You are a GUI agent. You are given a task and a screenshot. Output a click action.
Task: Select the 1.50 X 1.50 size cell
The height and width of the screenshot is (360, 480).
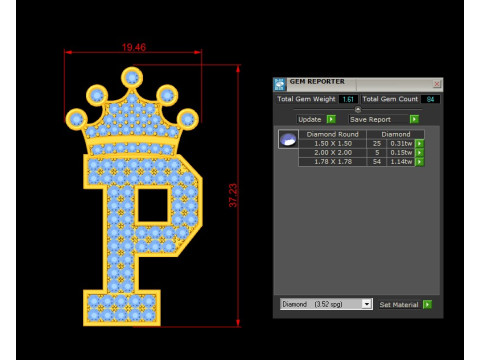[x=333, y=144]
